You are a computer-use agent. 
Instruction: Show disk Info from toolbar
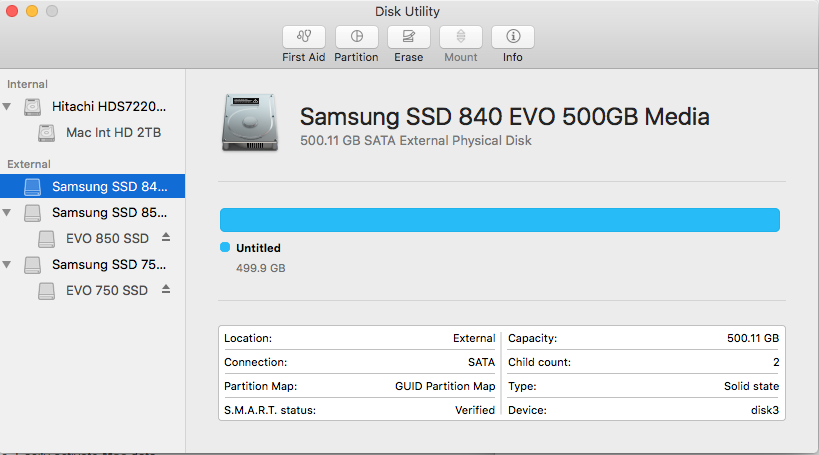coord(513,37)
